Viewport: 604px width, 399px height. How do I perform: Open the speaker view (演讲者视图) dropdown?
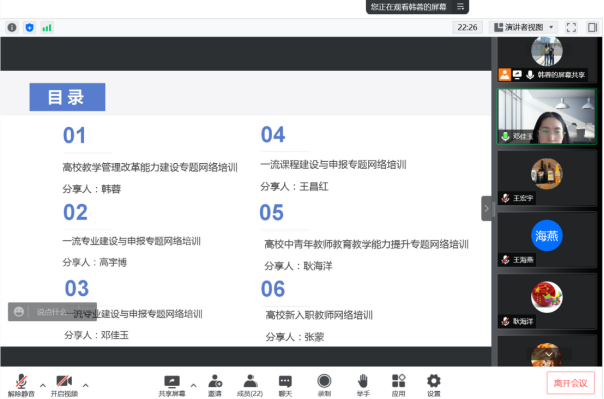pyautogui.click(x=524, y=27)
